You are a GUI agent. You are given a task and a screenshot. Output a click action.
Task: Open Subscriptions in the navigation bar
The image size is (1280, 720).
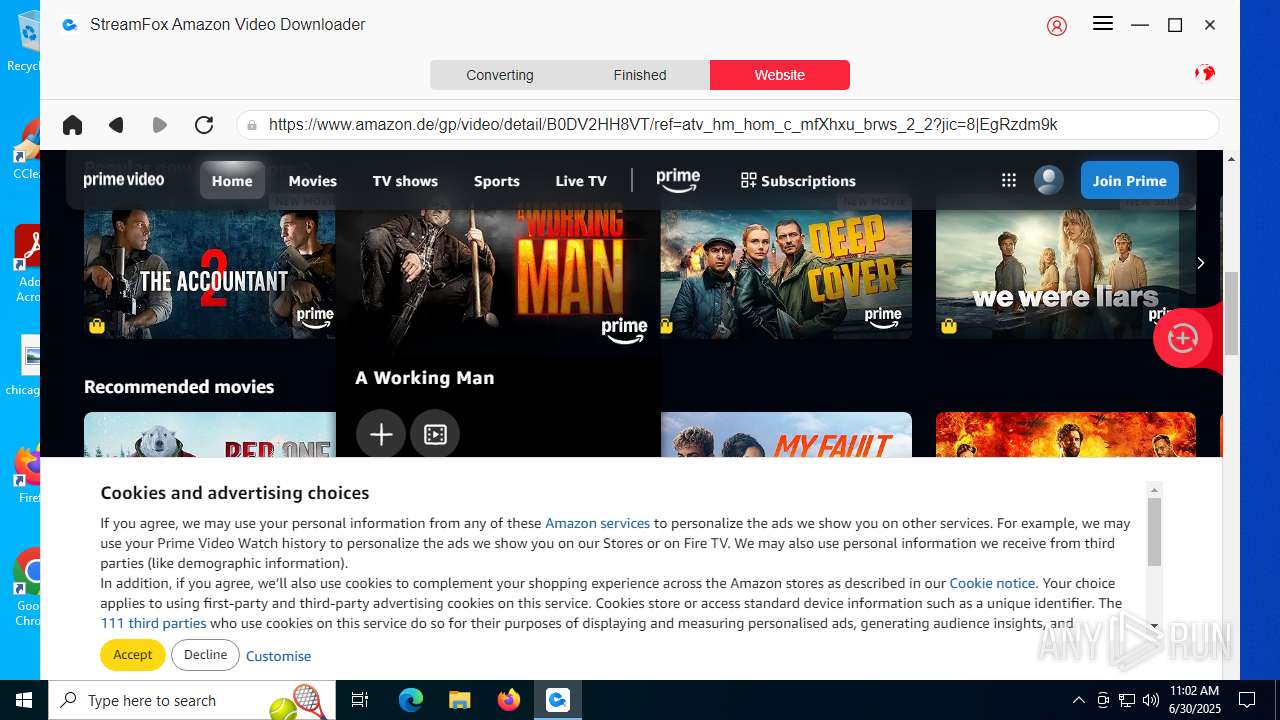(798, 181)
